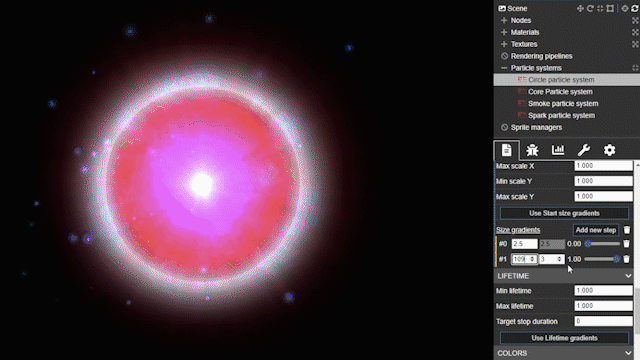640x360 pixels.
Task: Open the Settings tab with gear icon
Action: tap(609, 150)
